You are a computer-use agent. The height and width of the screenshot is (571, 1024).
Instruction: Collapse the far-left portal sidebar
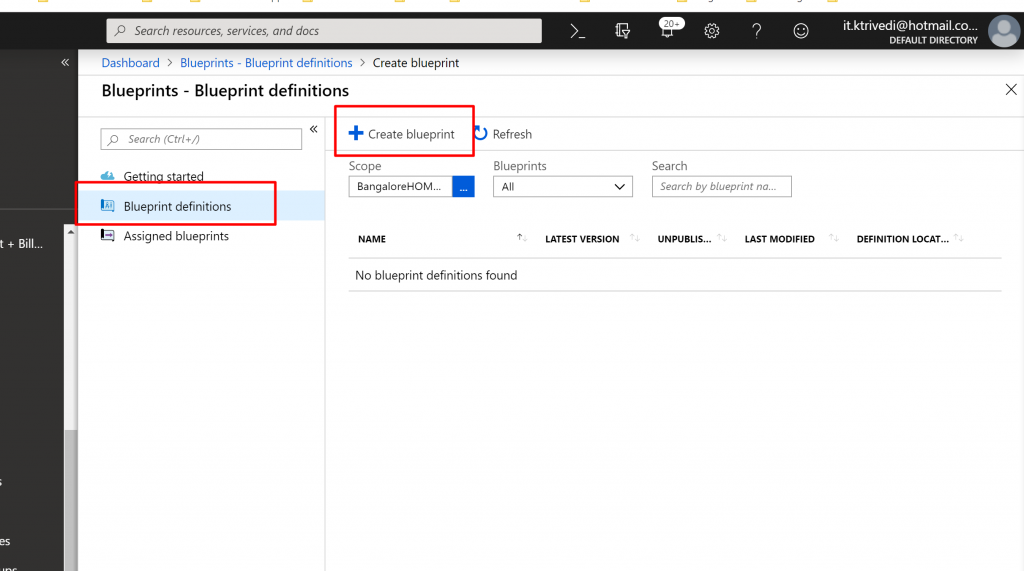click(x=65, y=62)
